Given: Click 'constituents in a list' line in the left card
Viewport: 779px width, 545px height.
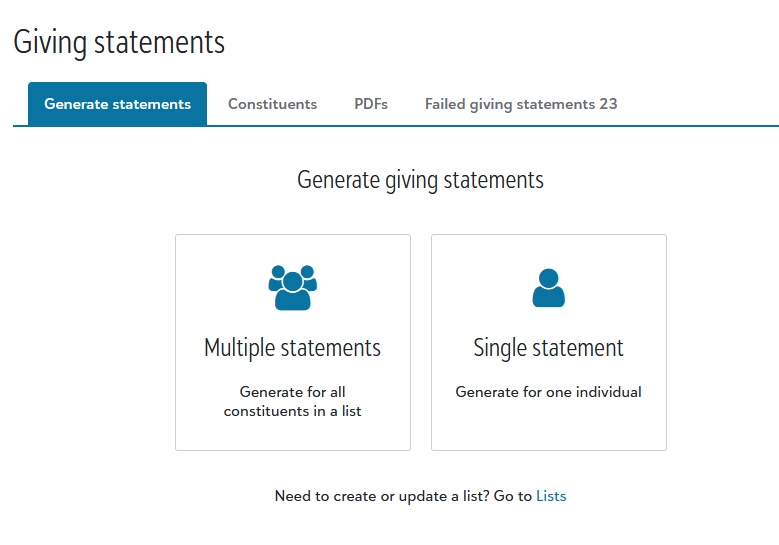Looking at the screenshot, I should click(x=292, y=411).
